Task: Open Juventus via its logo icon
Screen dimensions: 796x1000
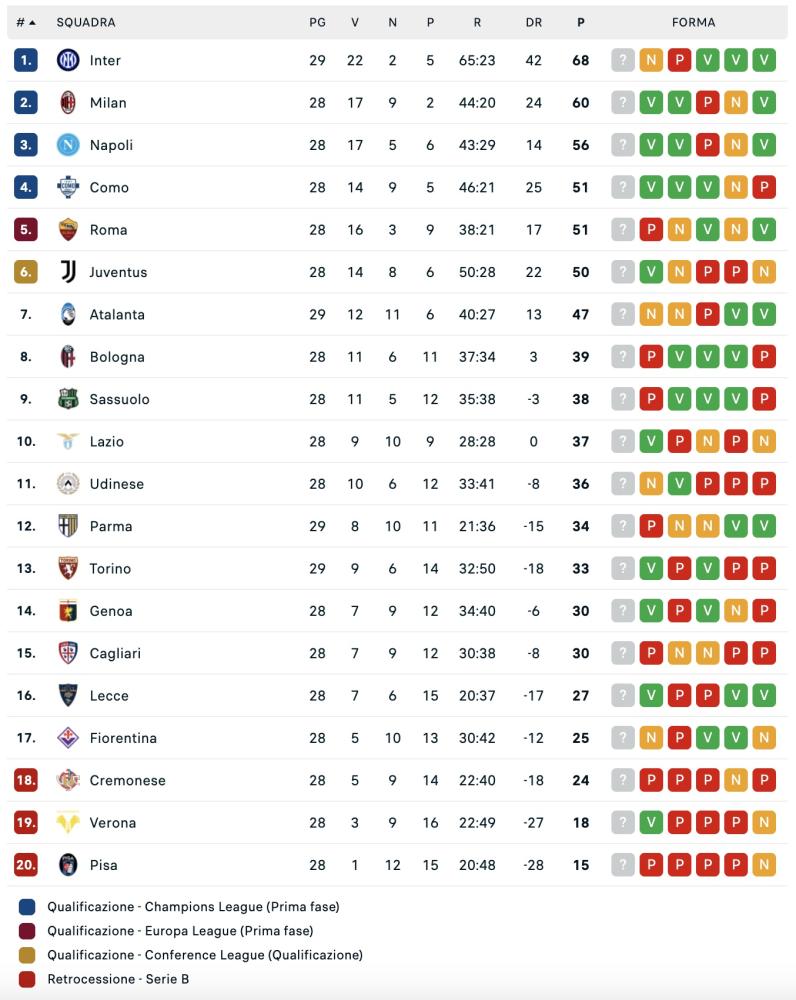Action: coord(68,272)
